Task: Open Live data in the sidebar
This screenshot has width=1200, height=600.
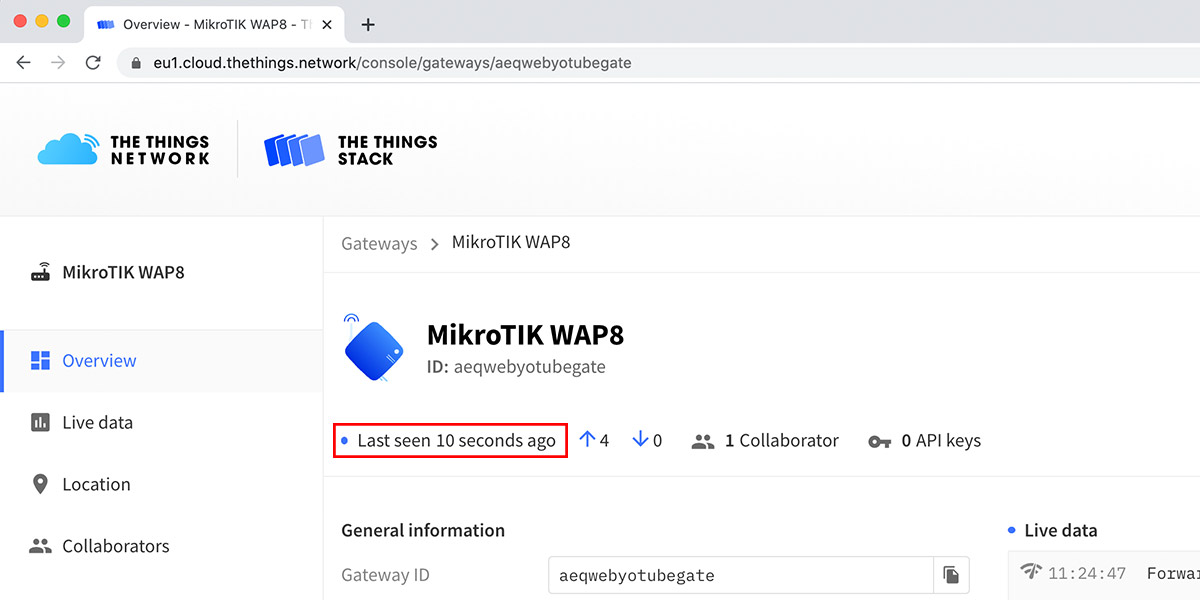Action: click(x=162, y=423)
